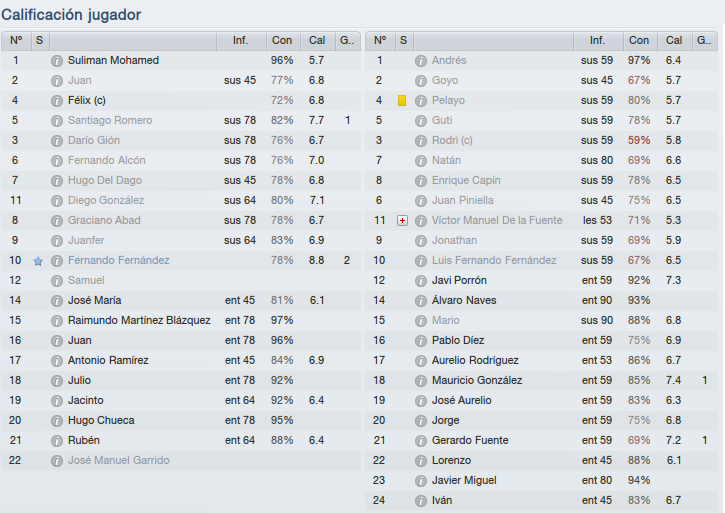Click info icon beside Santiago Romero
Viewport: 725px width, 513px height.
tap(56, 121)
